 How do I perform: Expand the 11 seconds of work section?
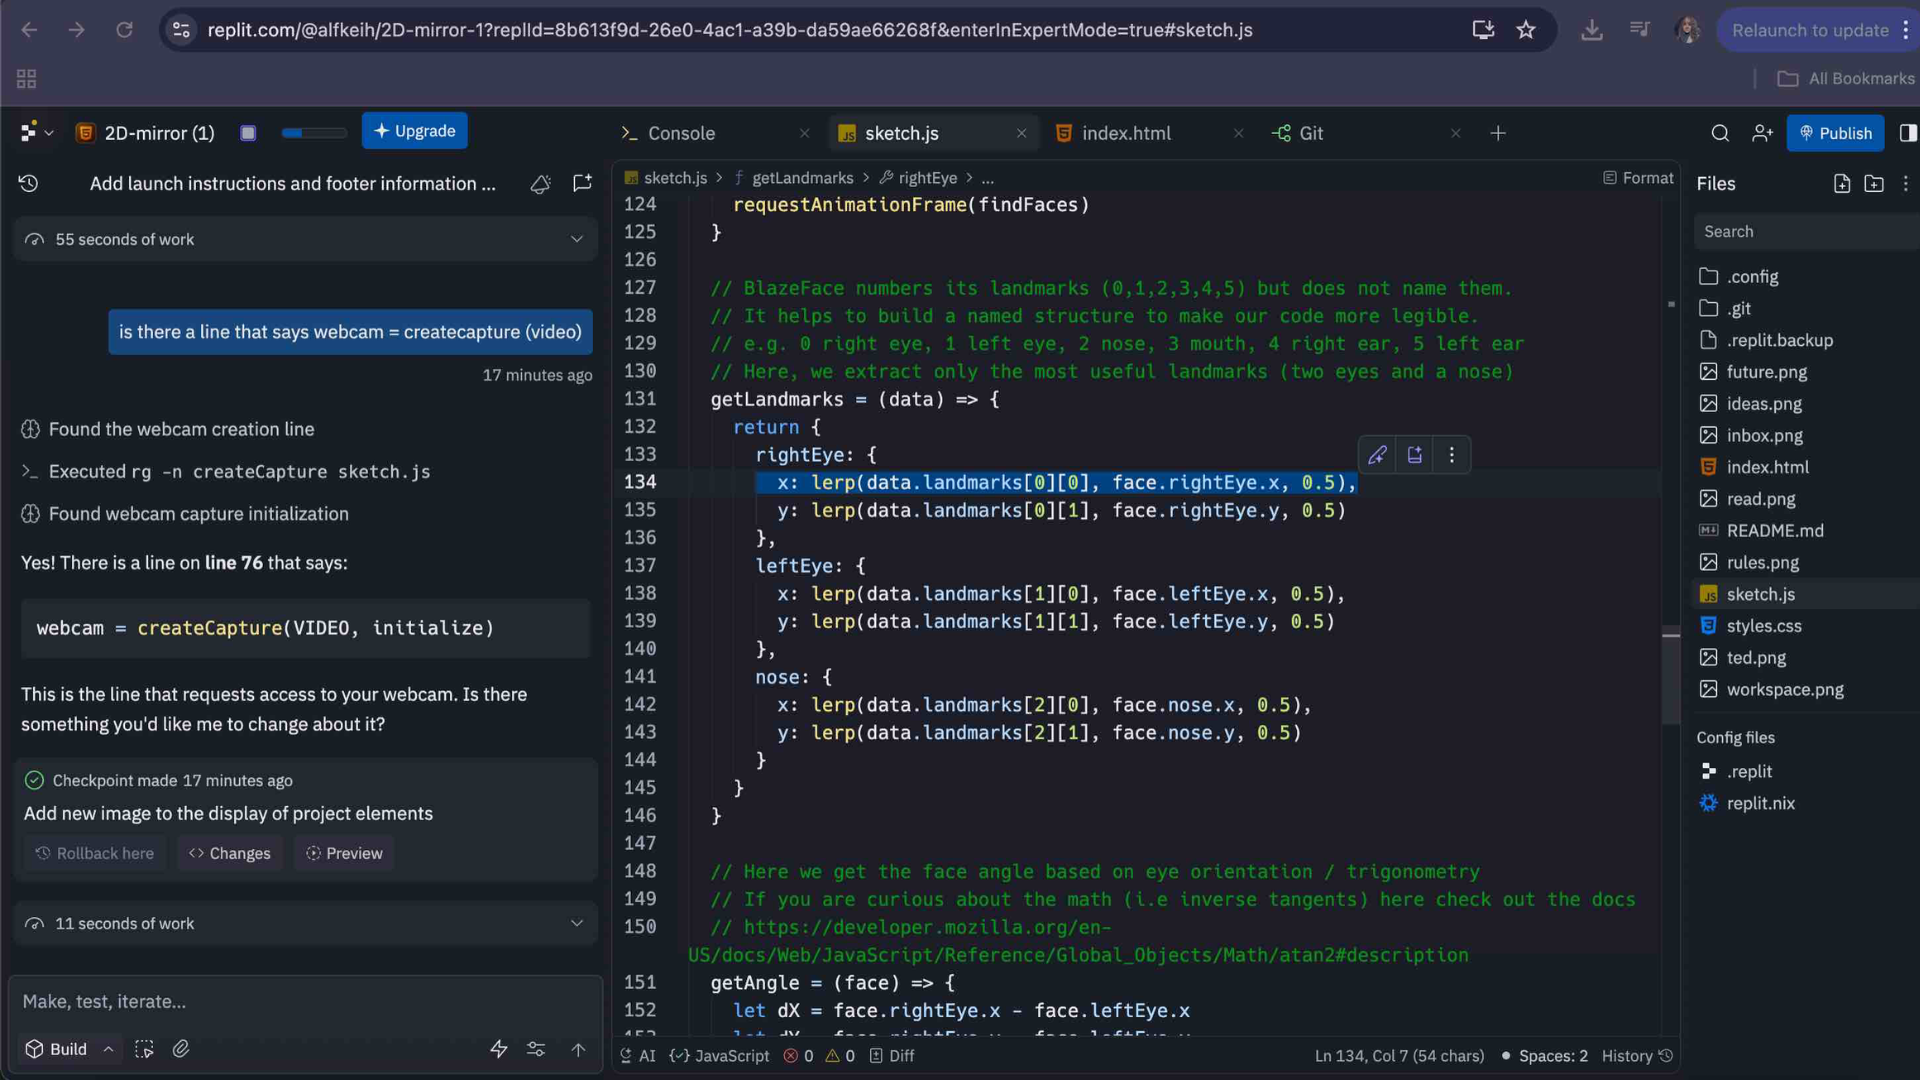[576, 923]
